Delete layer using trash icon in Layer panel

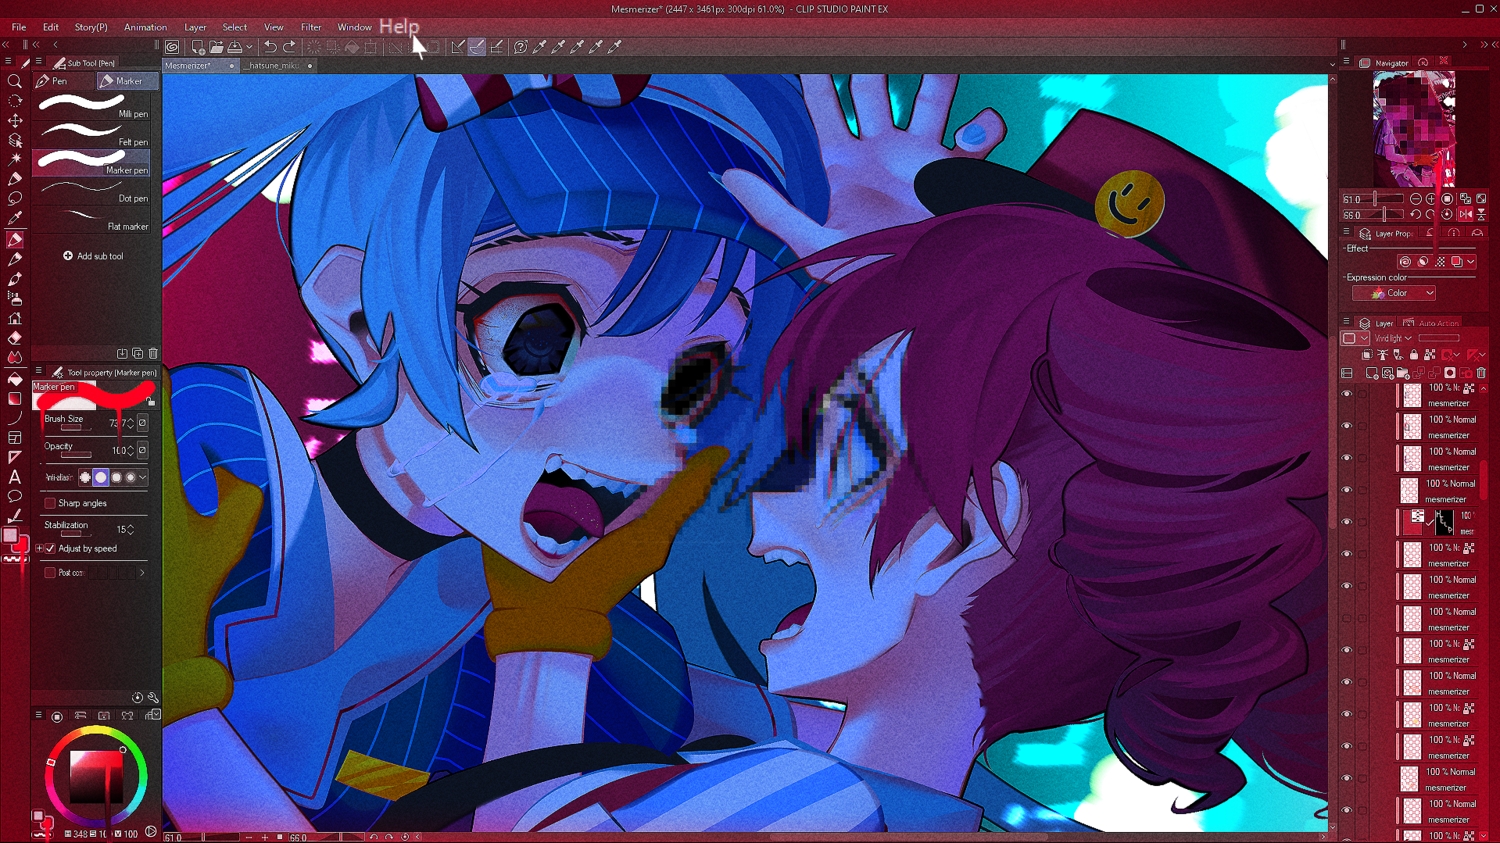coord(1481,373)
